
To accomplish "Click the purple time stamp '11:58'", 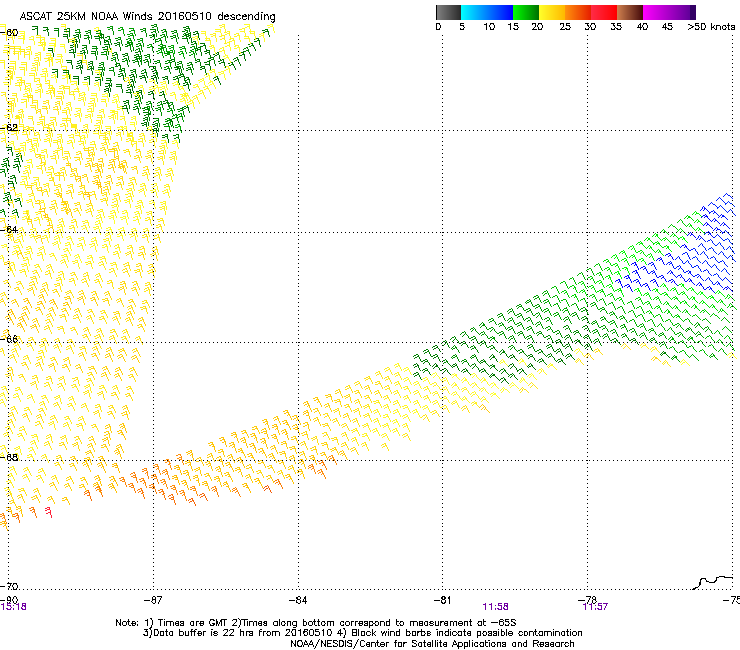I will [x=495, y=607].
